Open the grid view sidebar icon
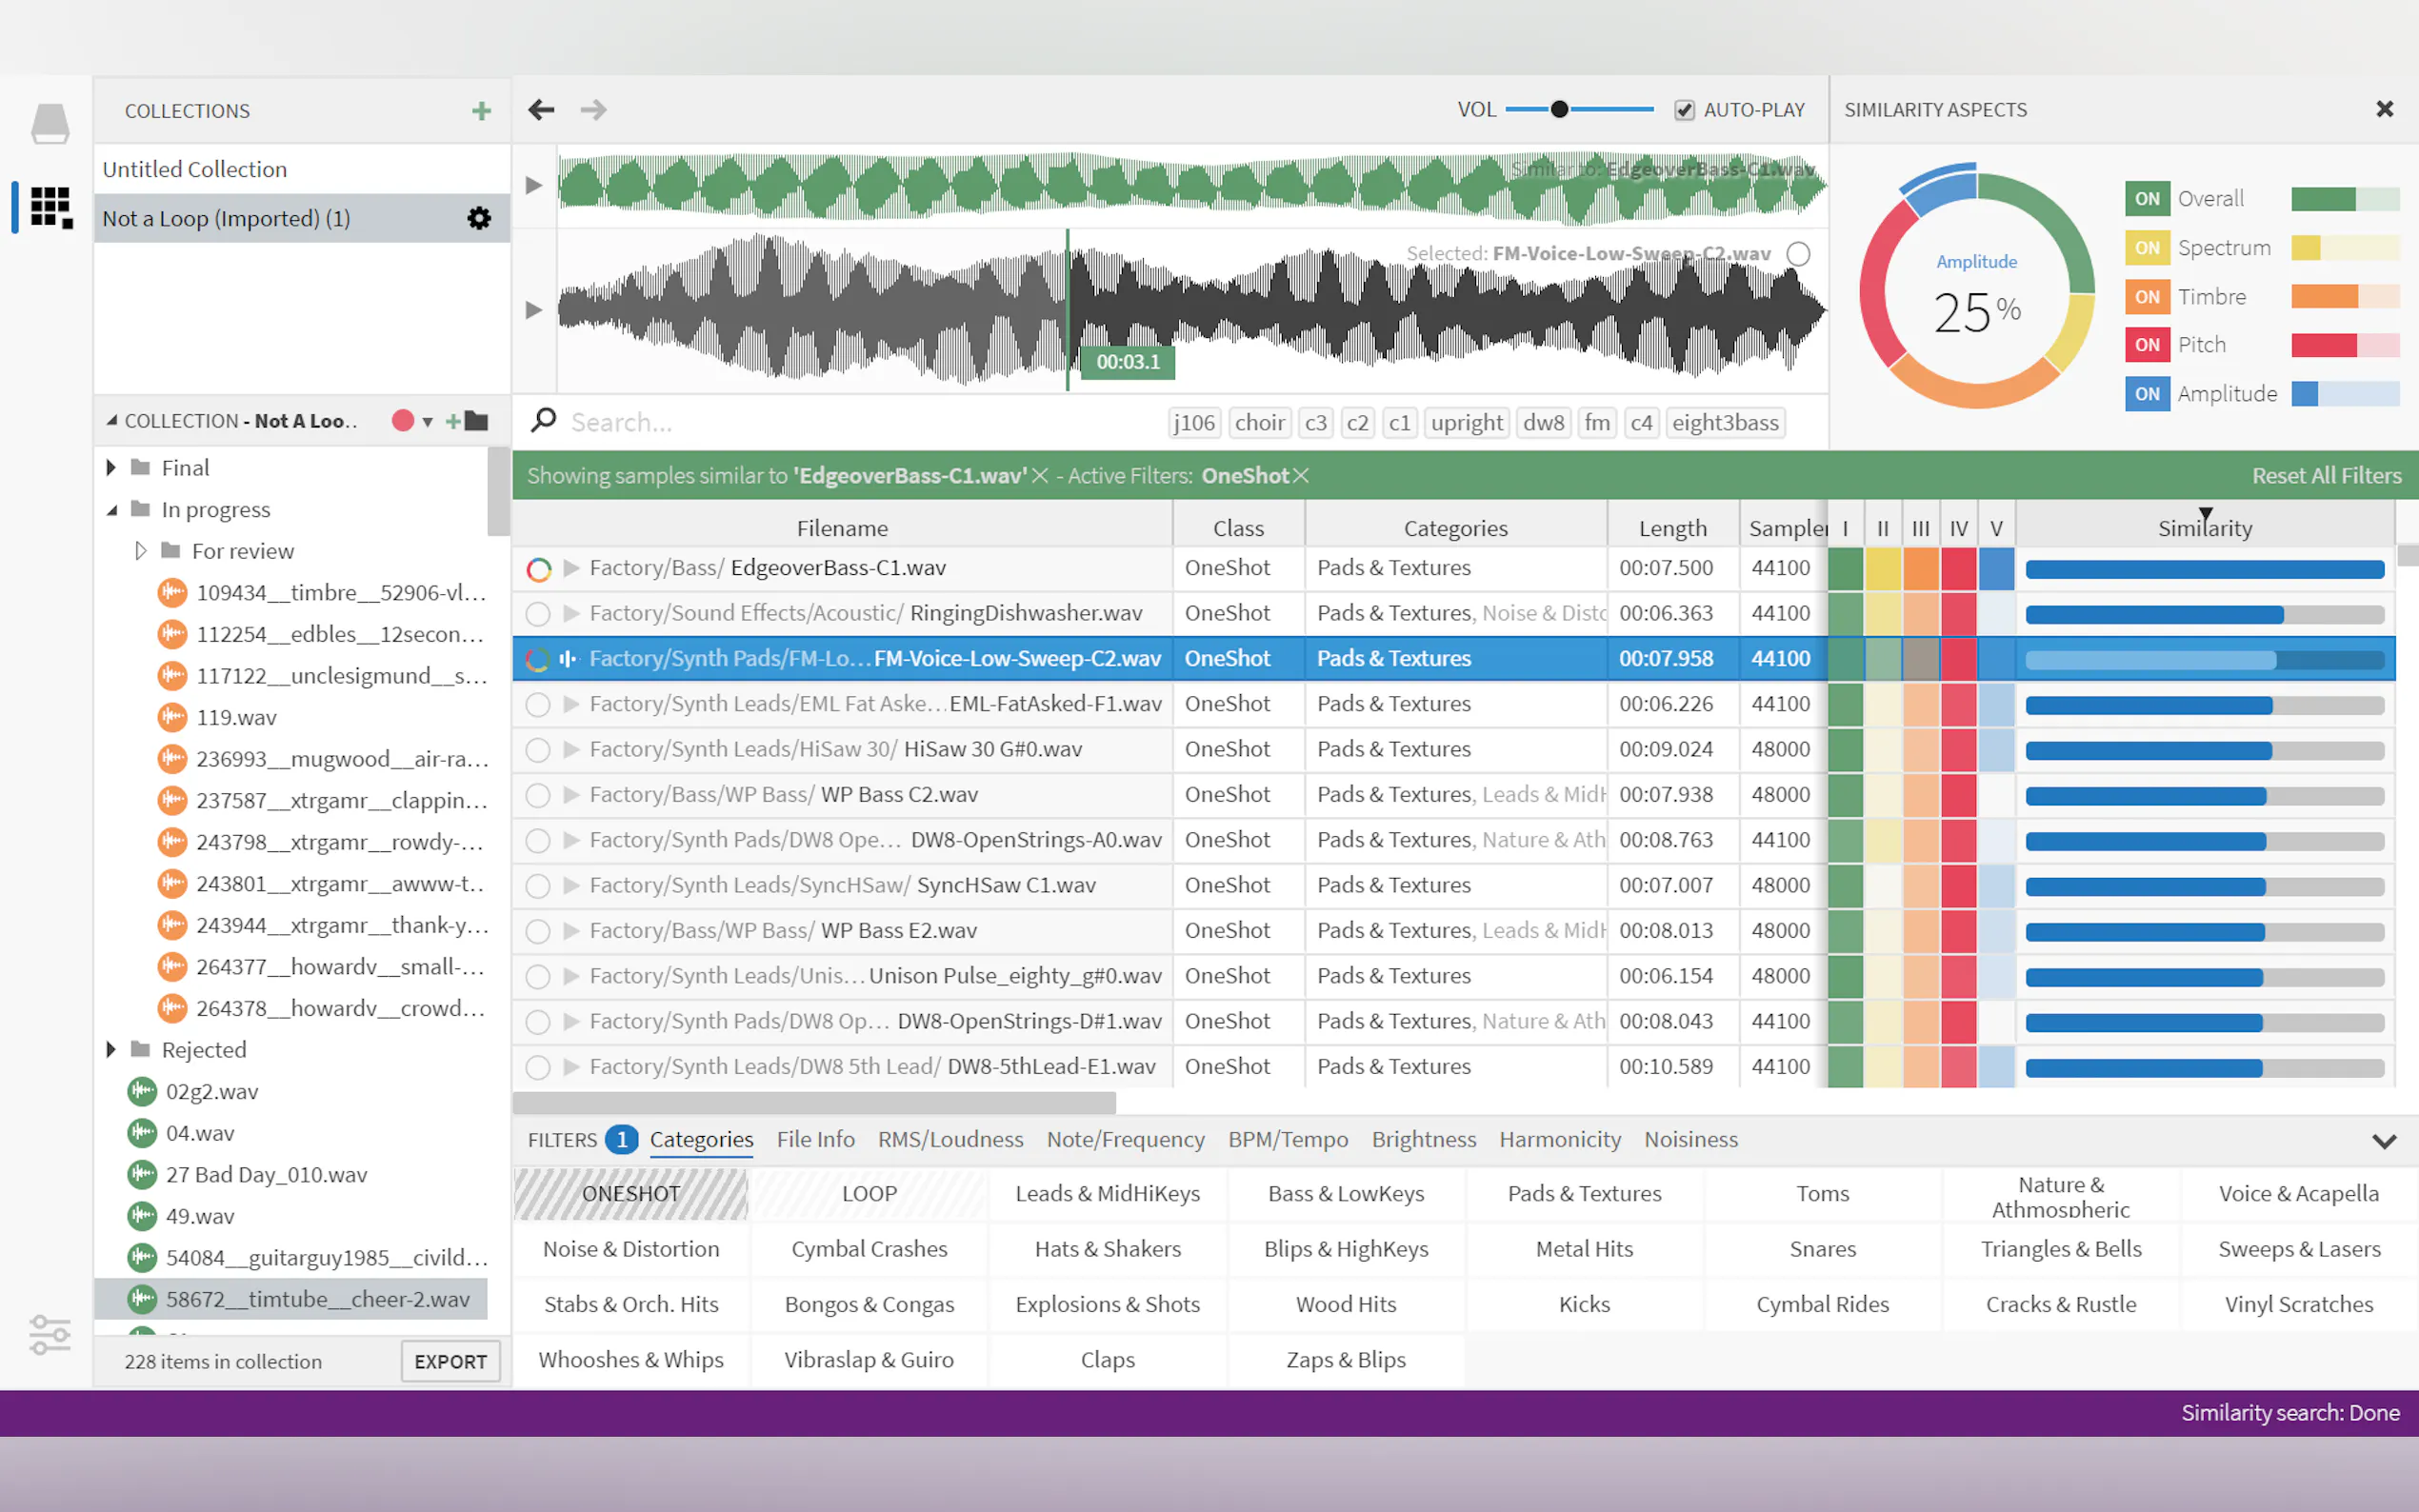 [x=50, y=207]
